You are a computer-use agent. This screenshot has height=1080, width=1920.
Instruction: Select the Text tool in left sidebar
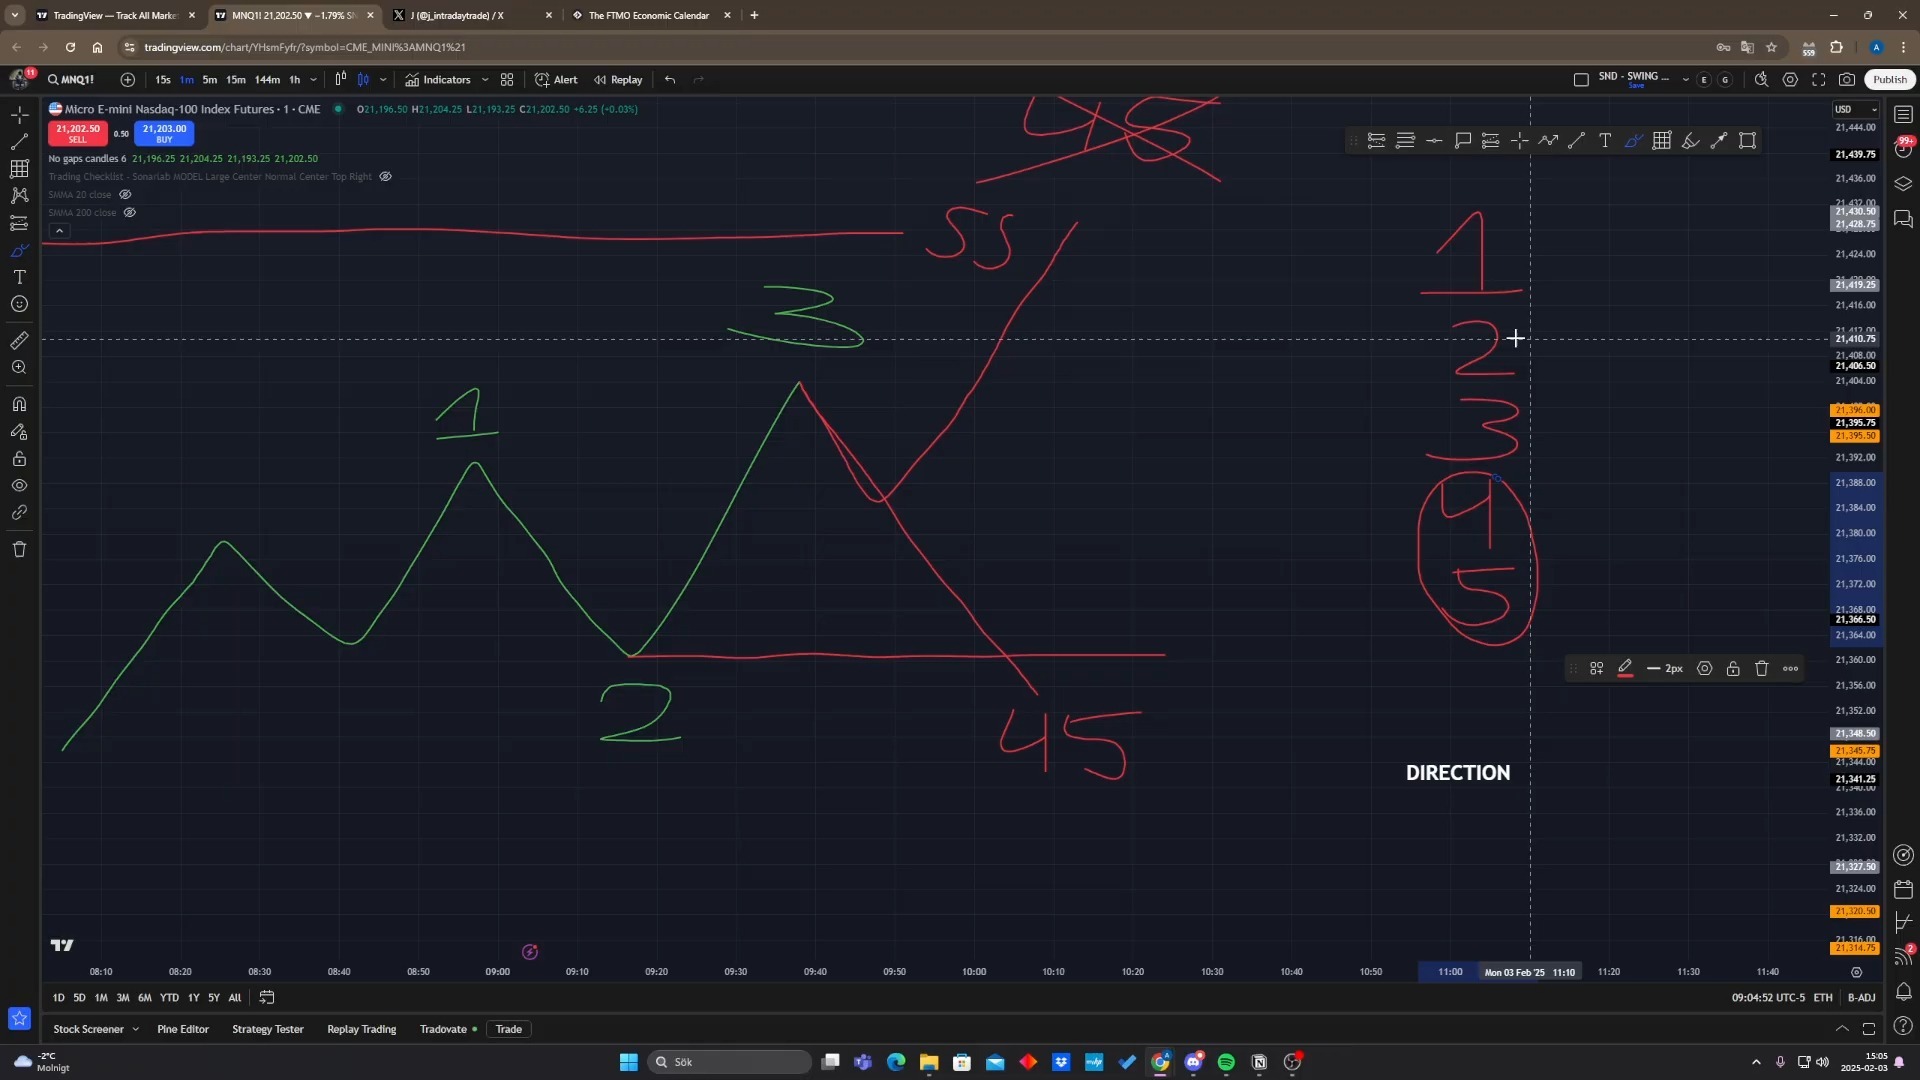[19, 277]
